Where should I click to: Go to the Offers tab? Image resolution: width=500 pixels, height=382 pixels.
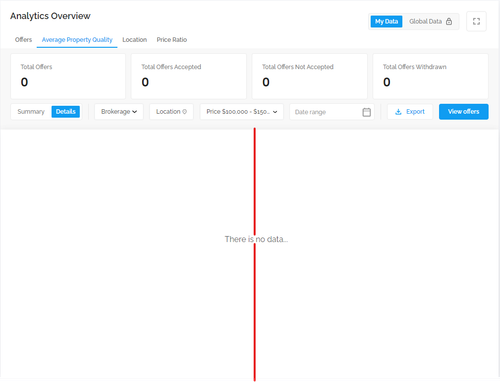pyautogui.click(x=23, y=40)
